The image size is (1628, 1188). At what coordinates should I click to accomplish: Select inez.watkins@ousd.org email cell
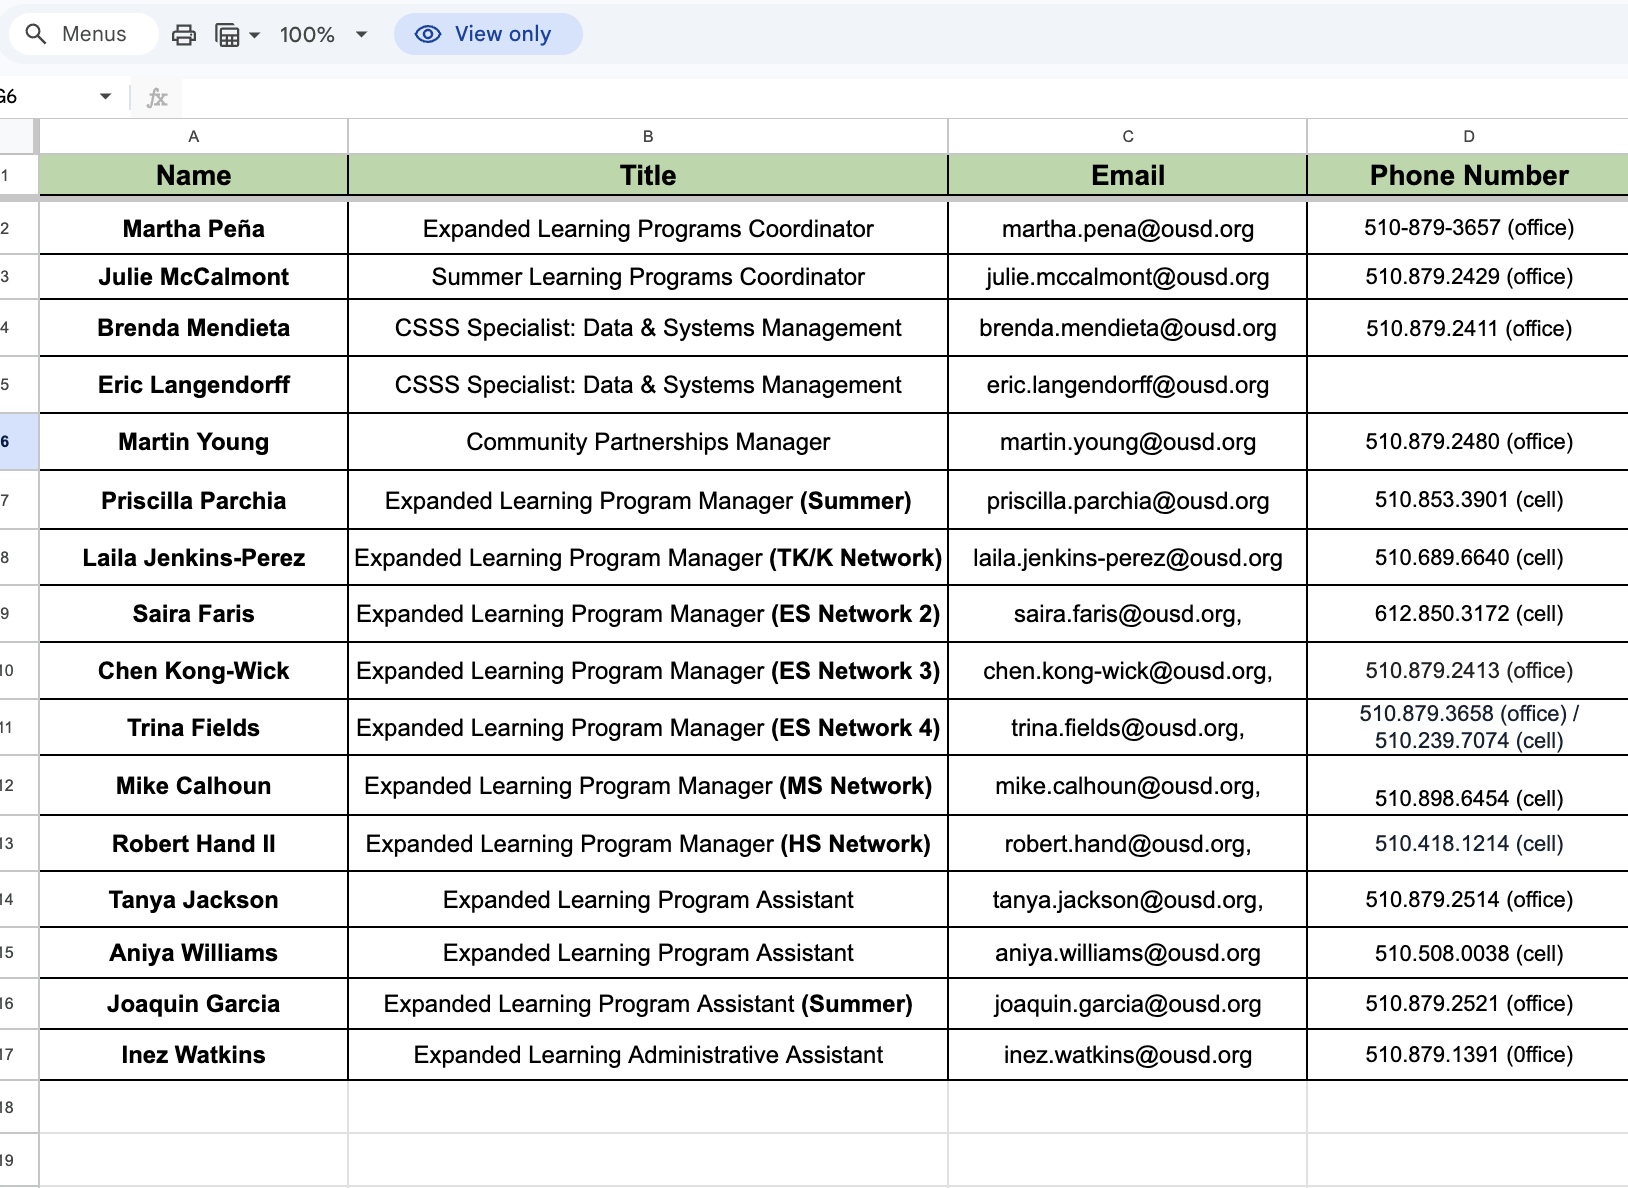[1128, 1055]
